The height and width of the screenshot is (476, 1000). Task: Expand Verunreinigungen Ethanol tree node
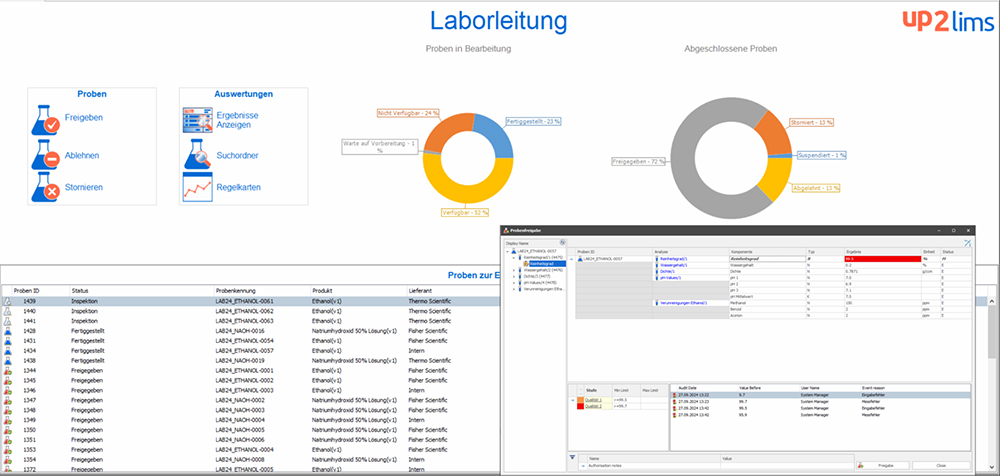(x=513, y=289)
